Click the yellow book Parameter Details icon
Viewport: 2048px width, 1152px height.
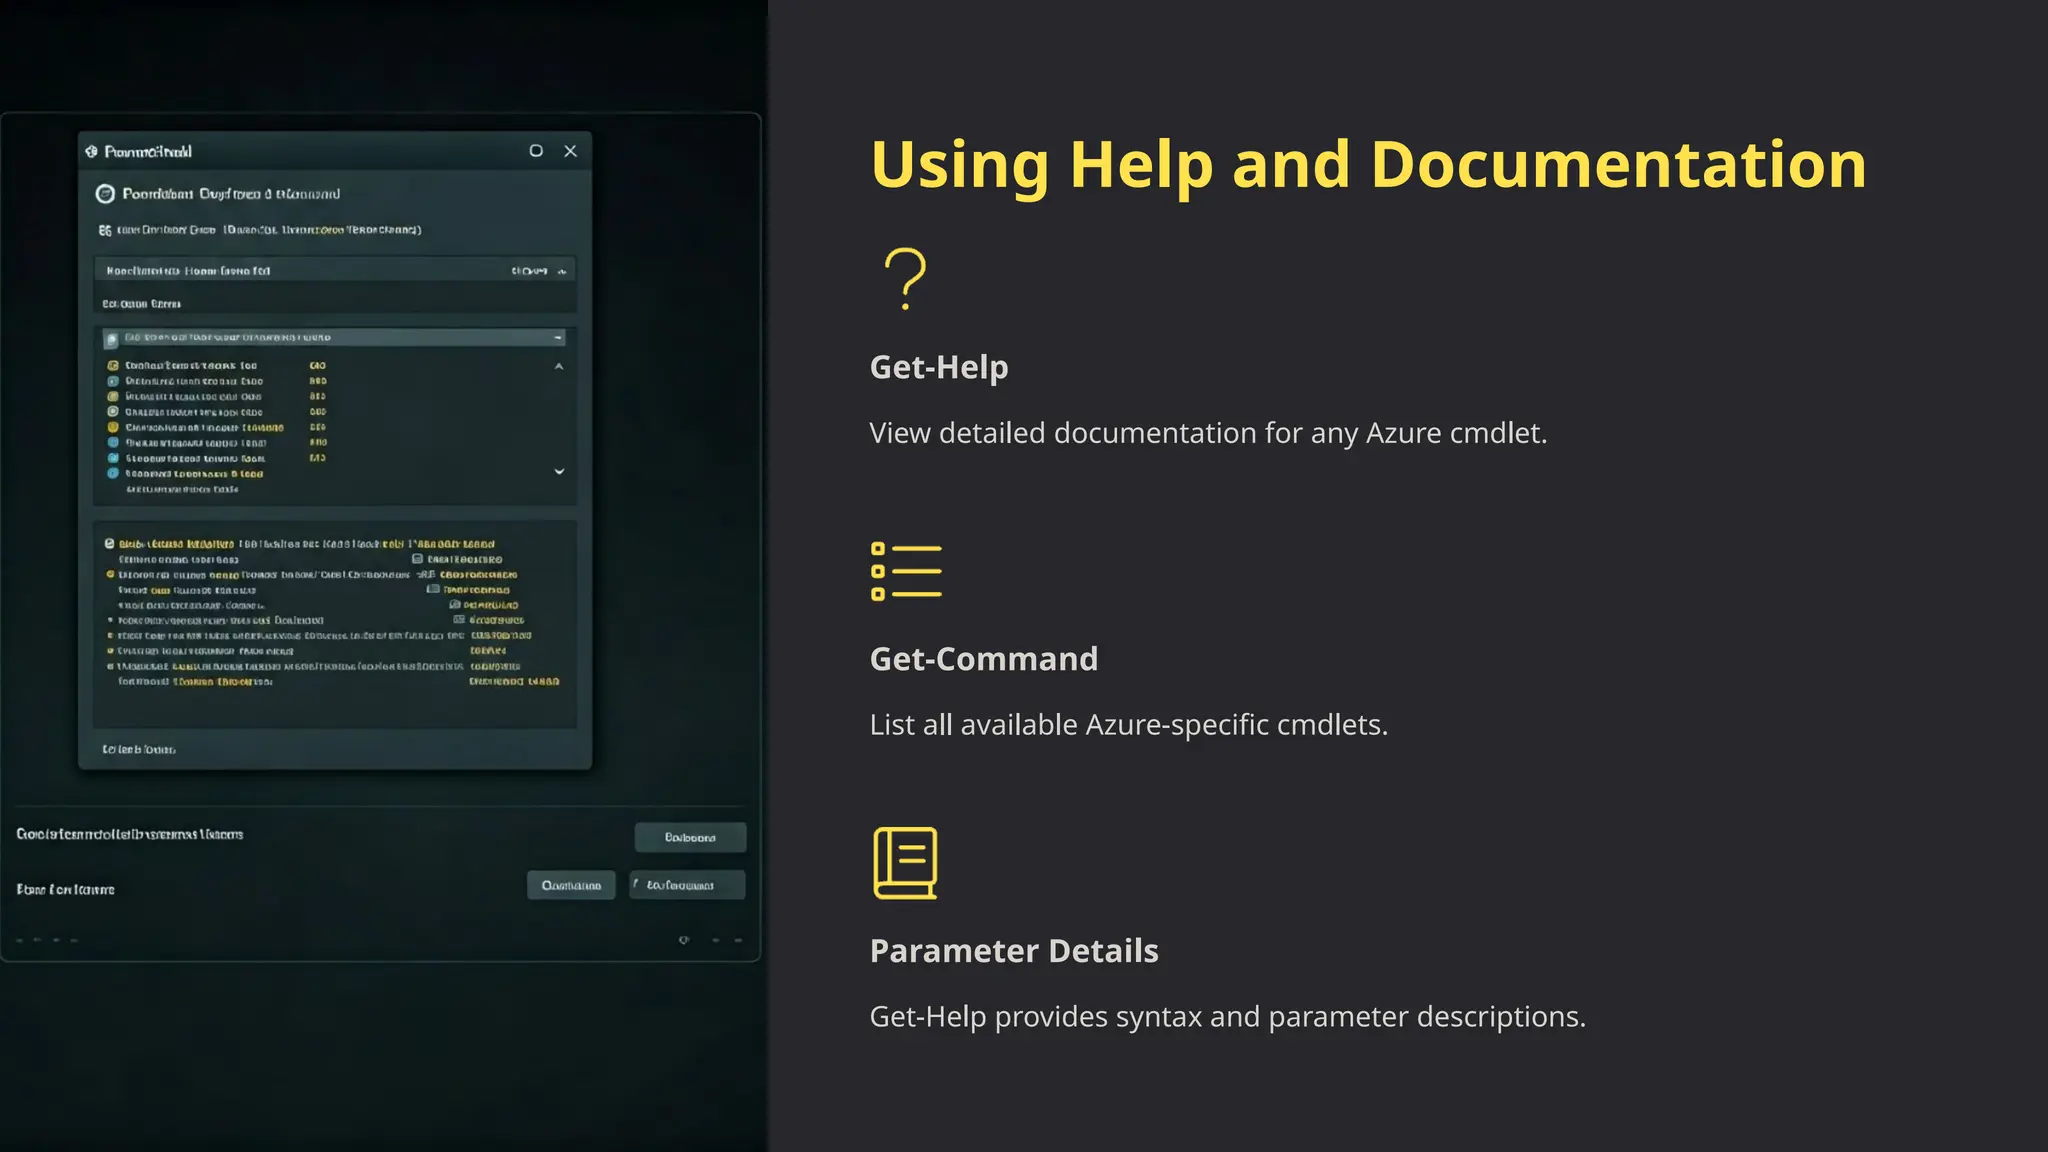tap(905, 862)
